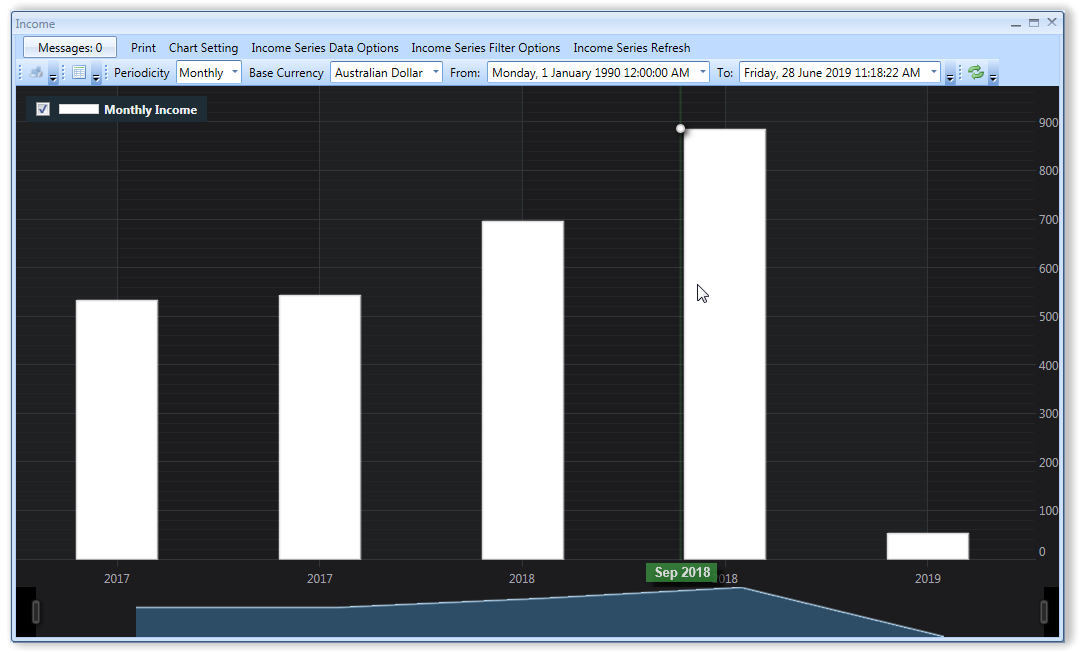
Task: Select Income Series Refresh
Action: click(631, 47)
